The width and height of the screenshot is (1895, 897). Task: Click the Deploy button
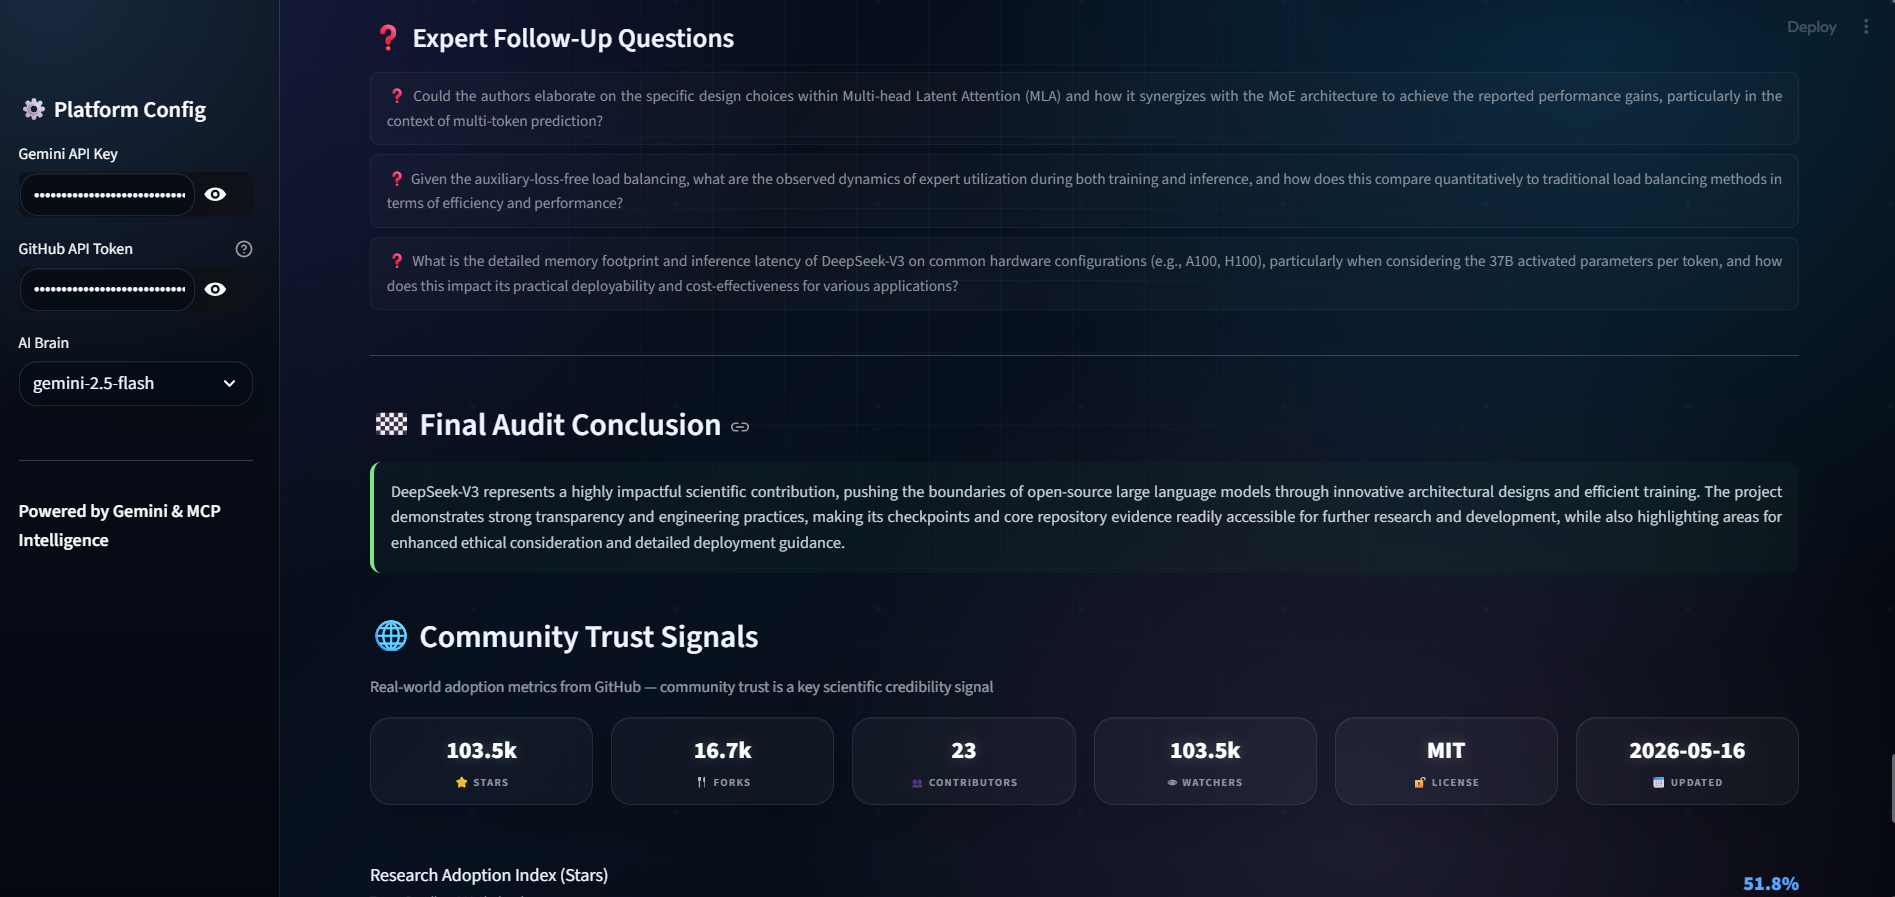coord(1811,27)
